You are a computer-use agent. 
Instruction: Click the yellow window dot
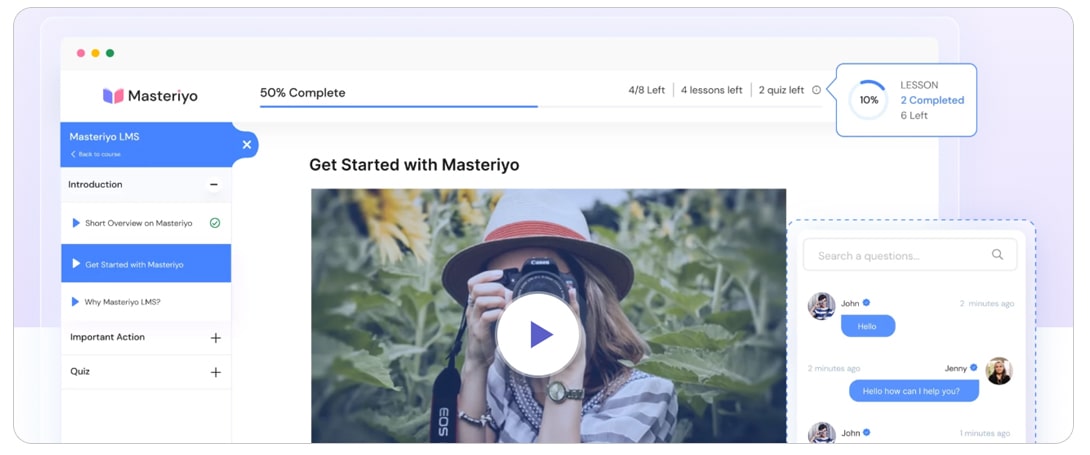coord(95,53)
